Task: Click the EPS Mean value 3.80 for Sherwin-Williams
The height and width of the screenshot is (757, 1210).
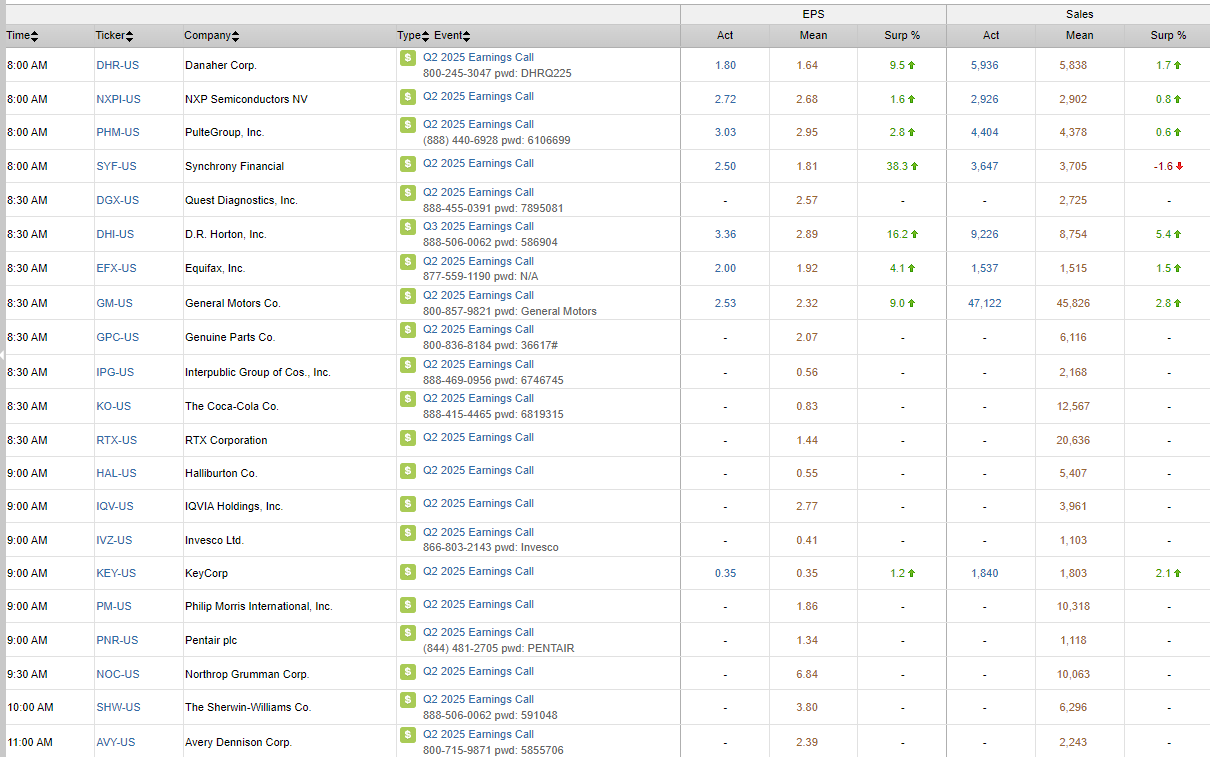Action: pos(807,707)
